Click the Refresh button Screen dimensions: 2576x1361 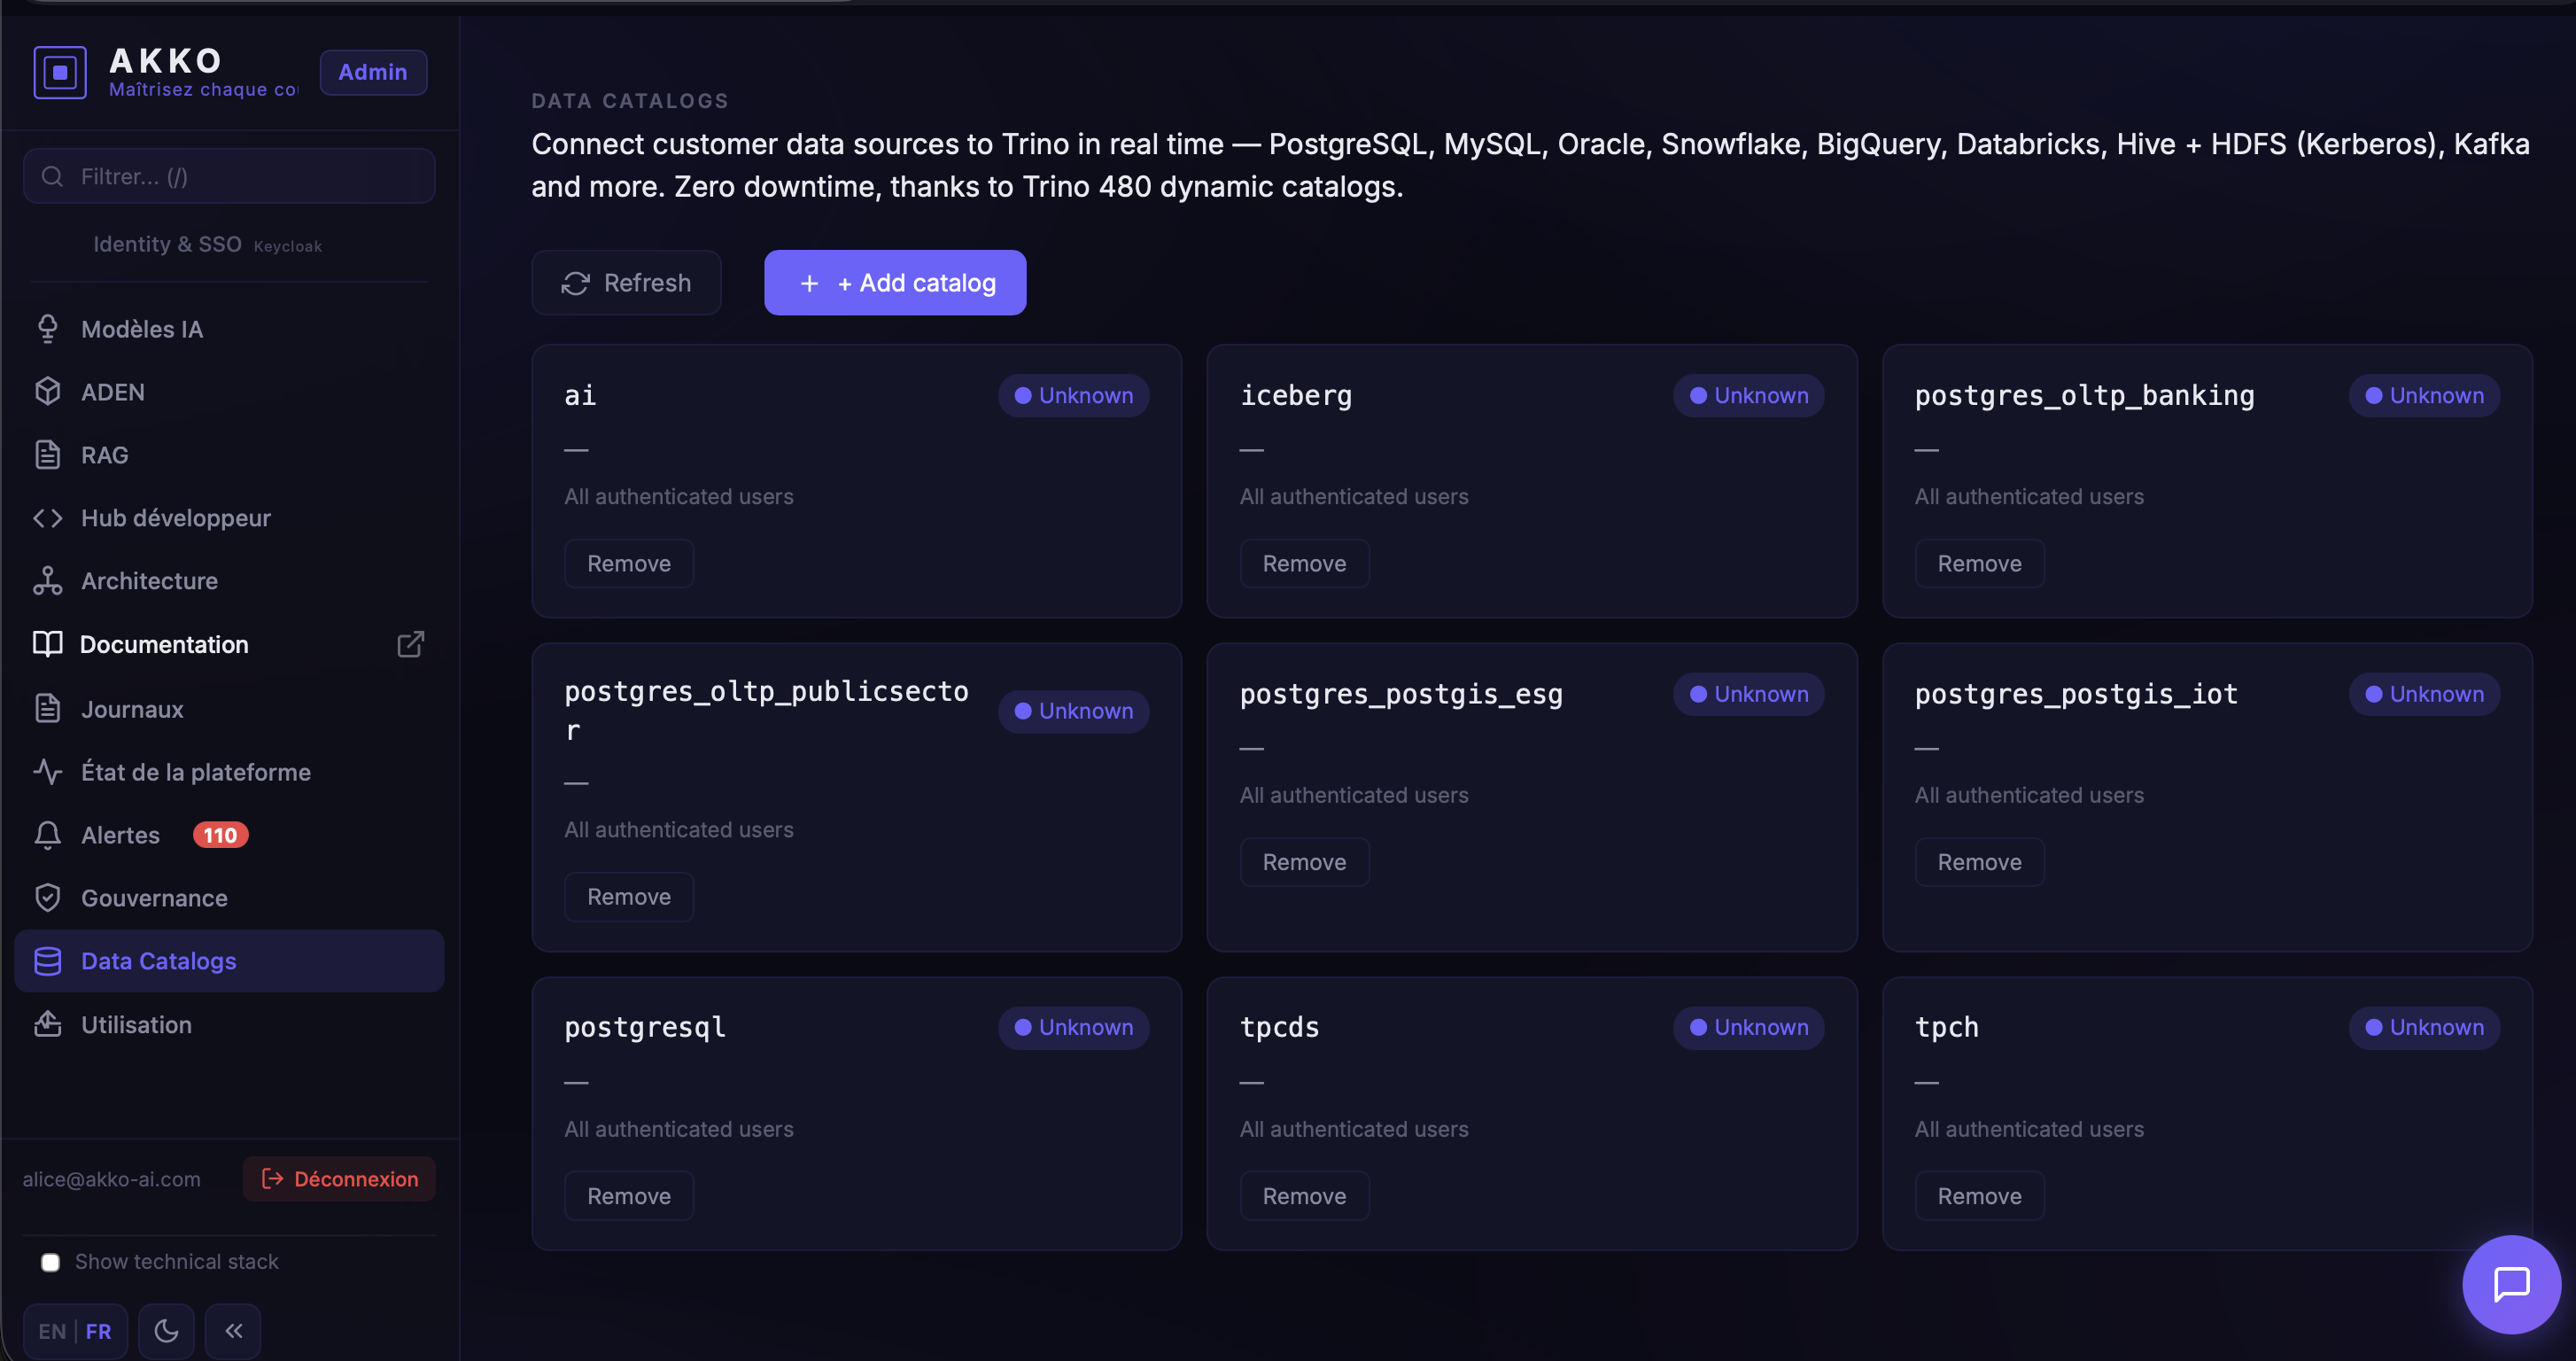(626, 283)
